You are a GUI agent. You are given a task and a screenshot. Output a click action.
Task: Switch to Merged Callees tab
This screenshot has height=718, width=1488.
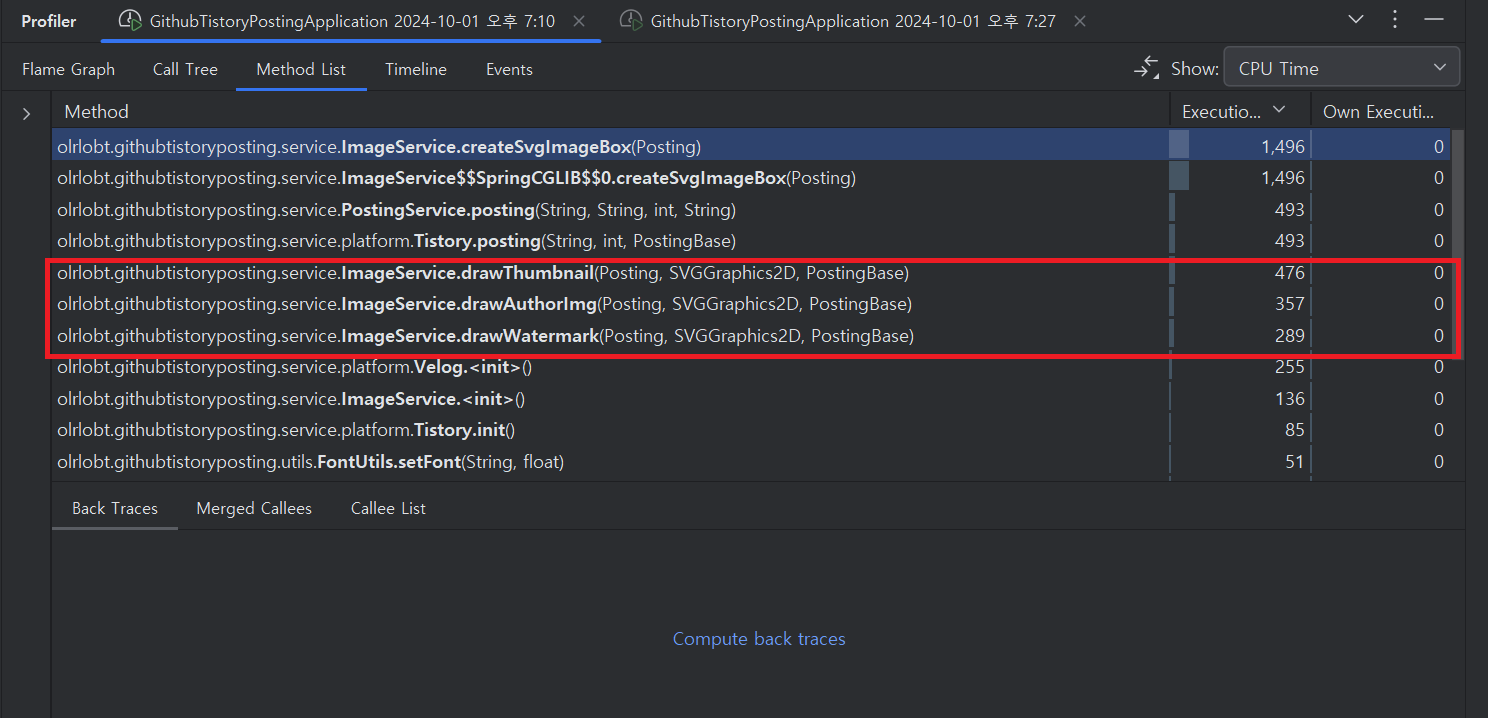point(254,508)
